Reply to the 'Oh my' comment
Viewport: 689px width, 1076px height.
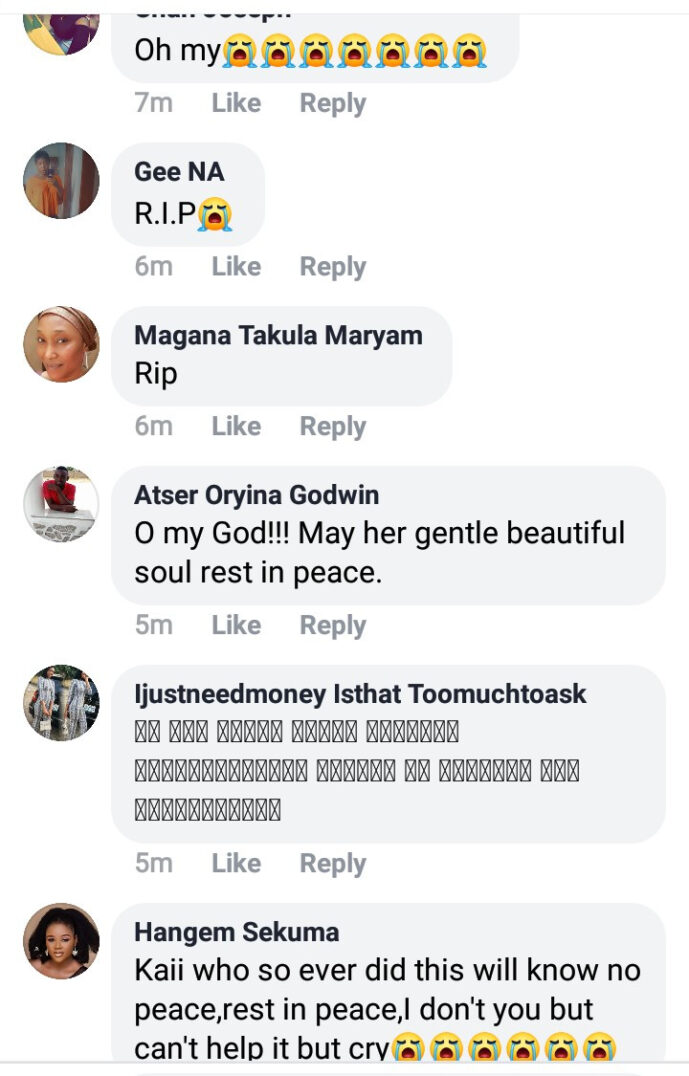pyautogui.click(x=333, y=104)
